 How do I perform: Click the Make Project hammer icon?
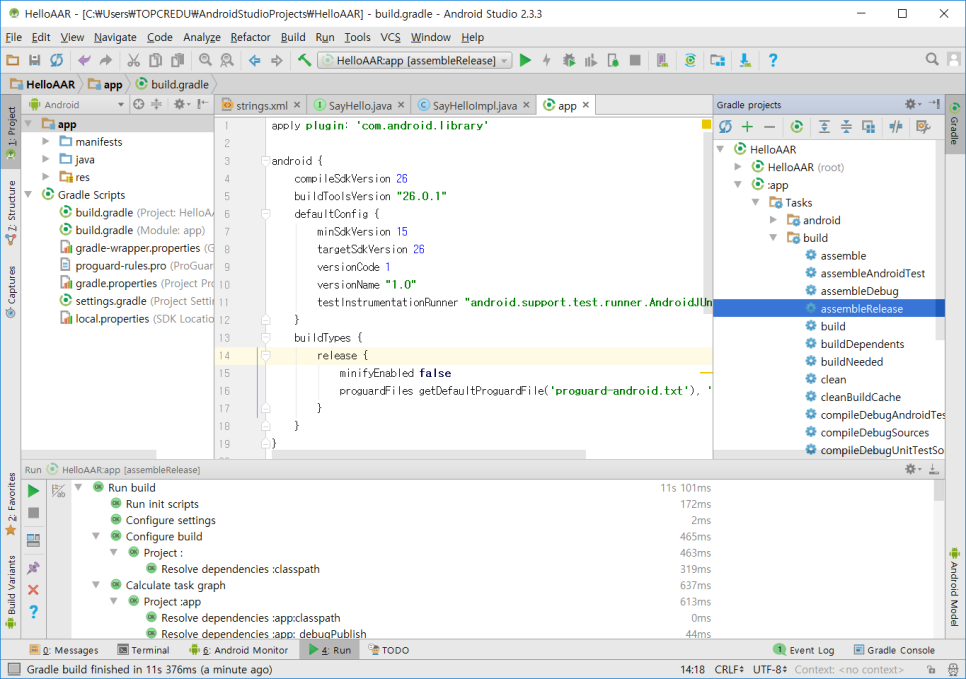pyautogui.click(x=304, y=60)
